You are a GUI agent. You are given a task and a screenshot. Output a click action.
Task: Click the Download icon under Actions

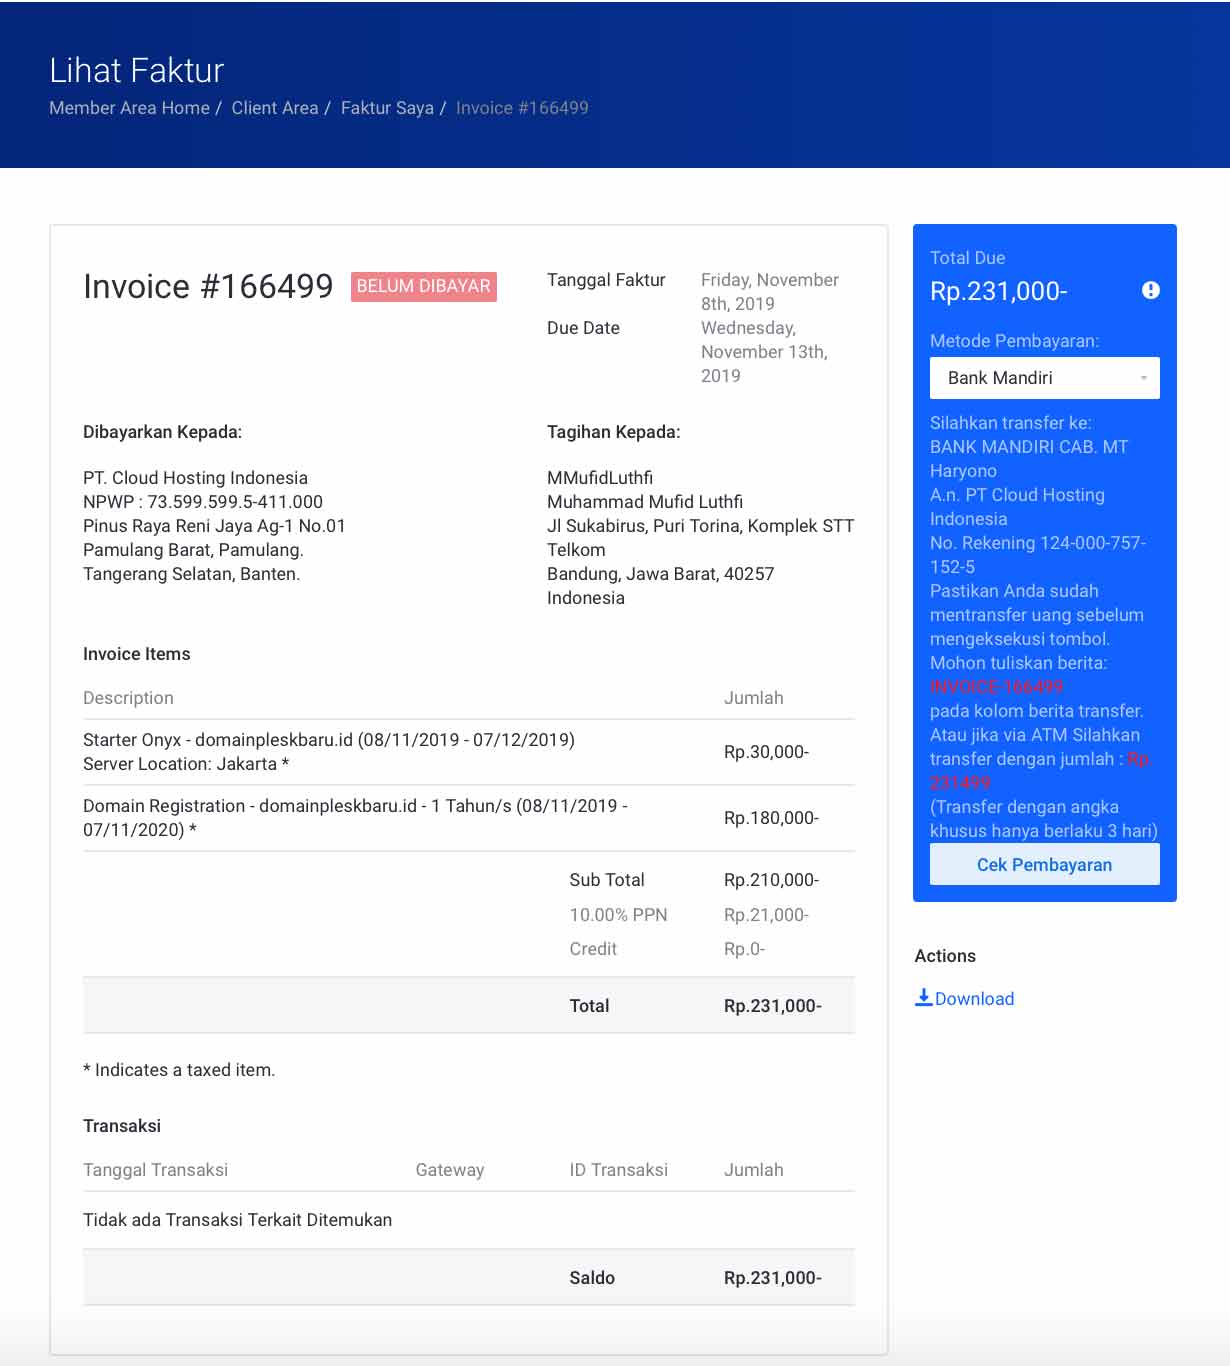click(x=924, y=996)
